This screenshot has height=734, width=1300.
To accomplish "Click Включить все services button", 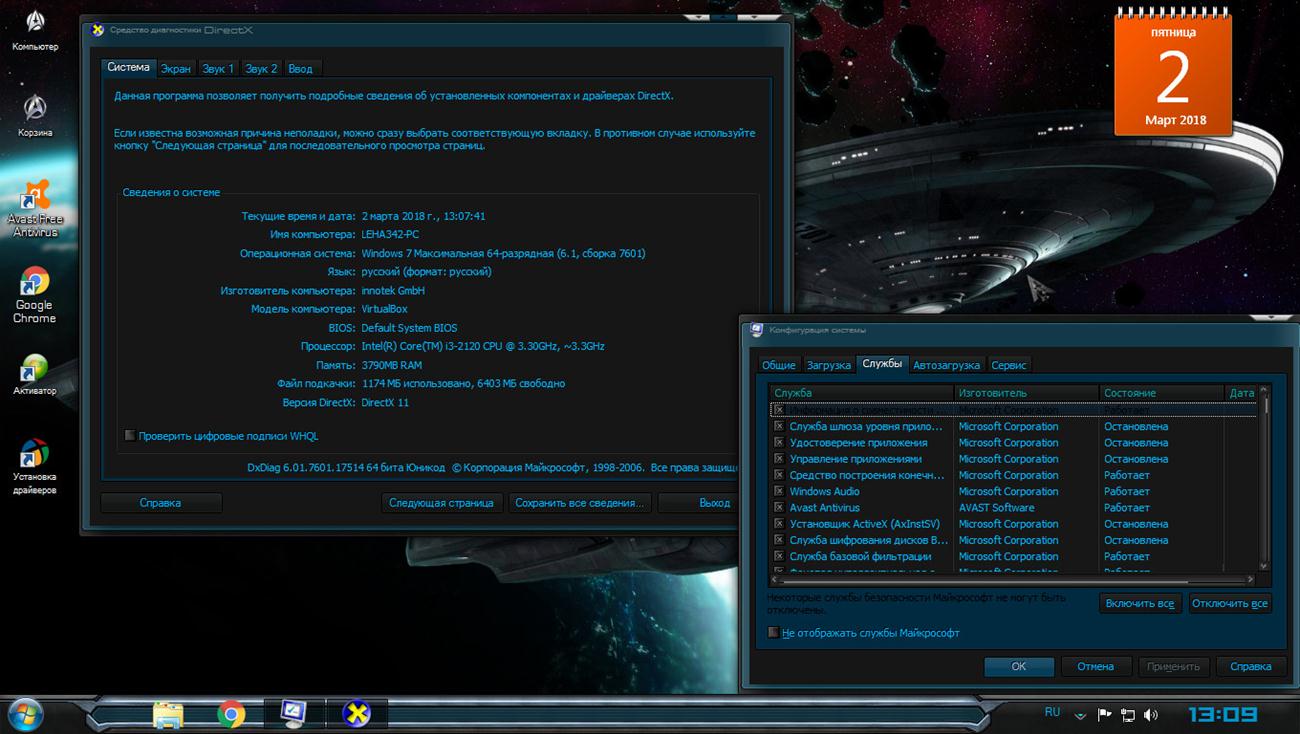I will click(1140, 603).
